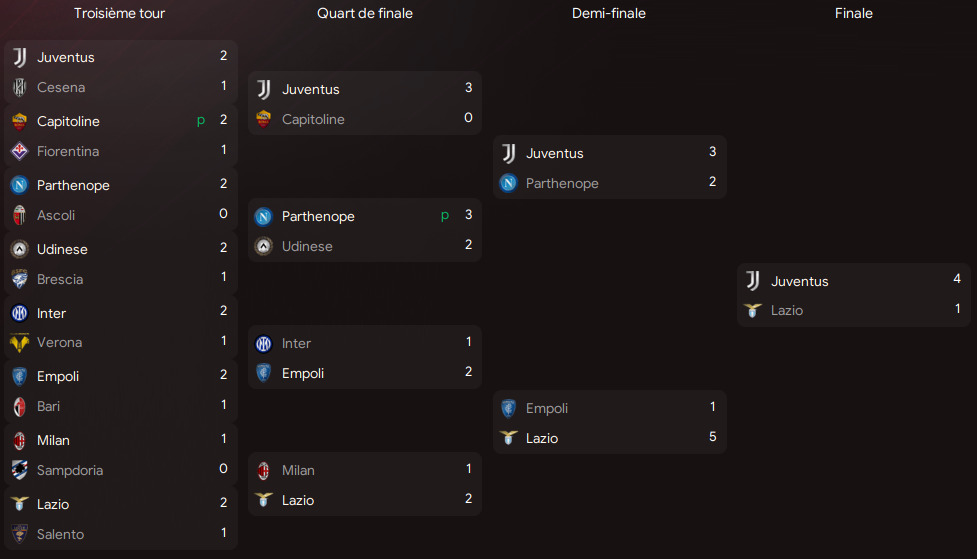977x559 pixels.
Task: Click the Brescia team crest
Action: 19,279
